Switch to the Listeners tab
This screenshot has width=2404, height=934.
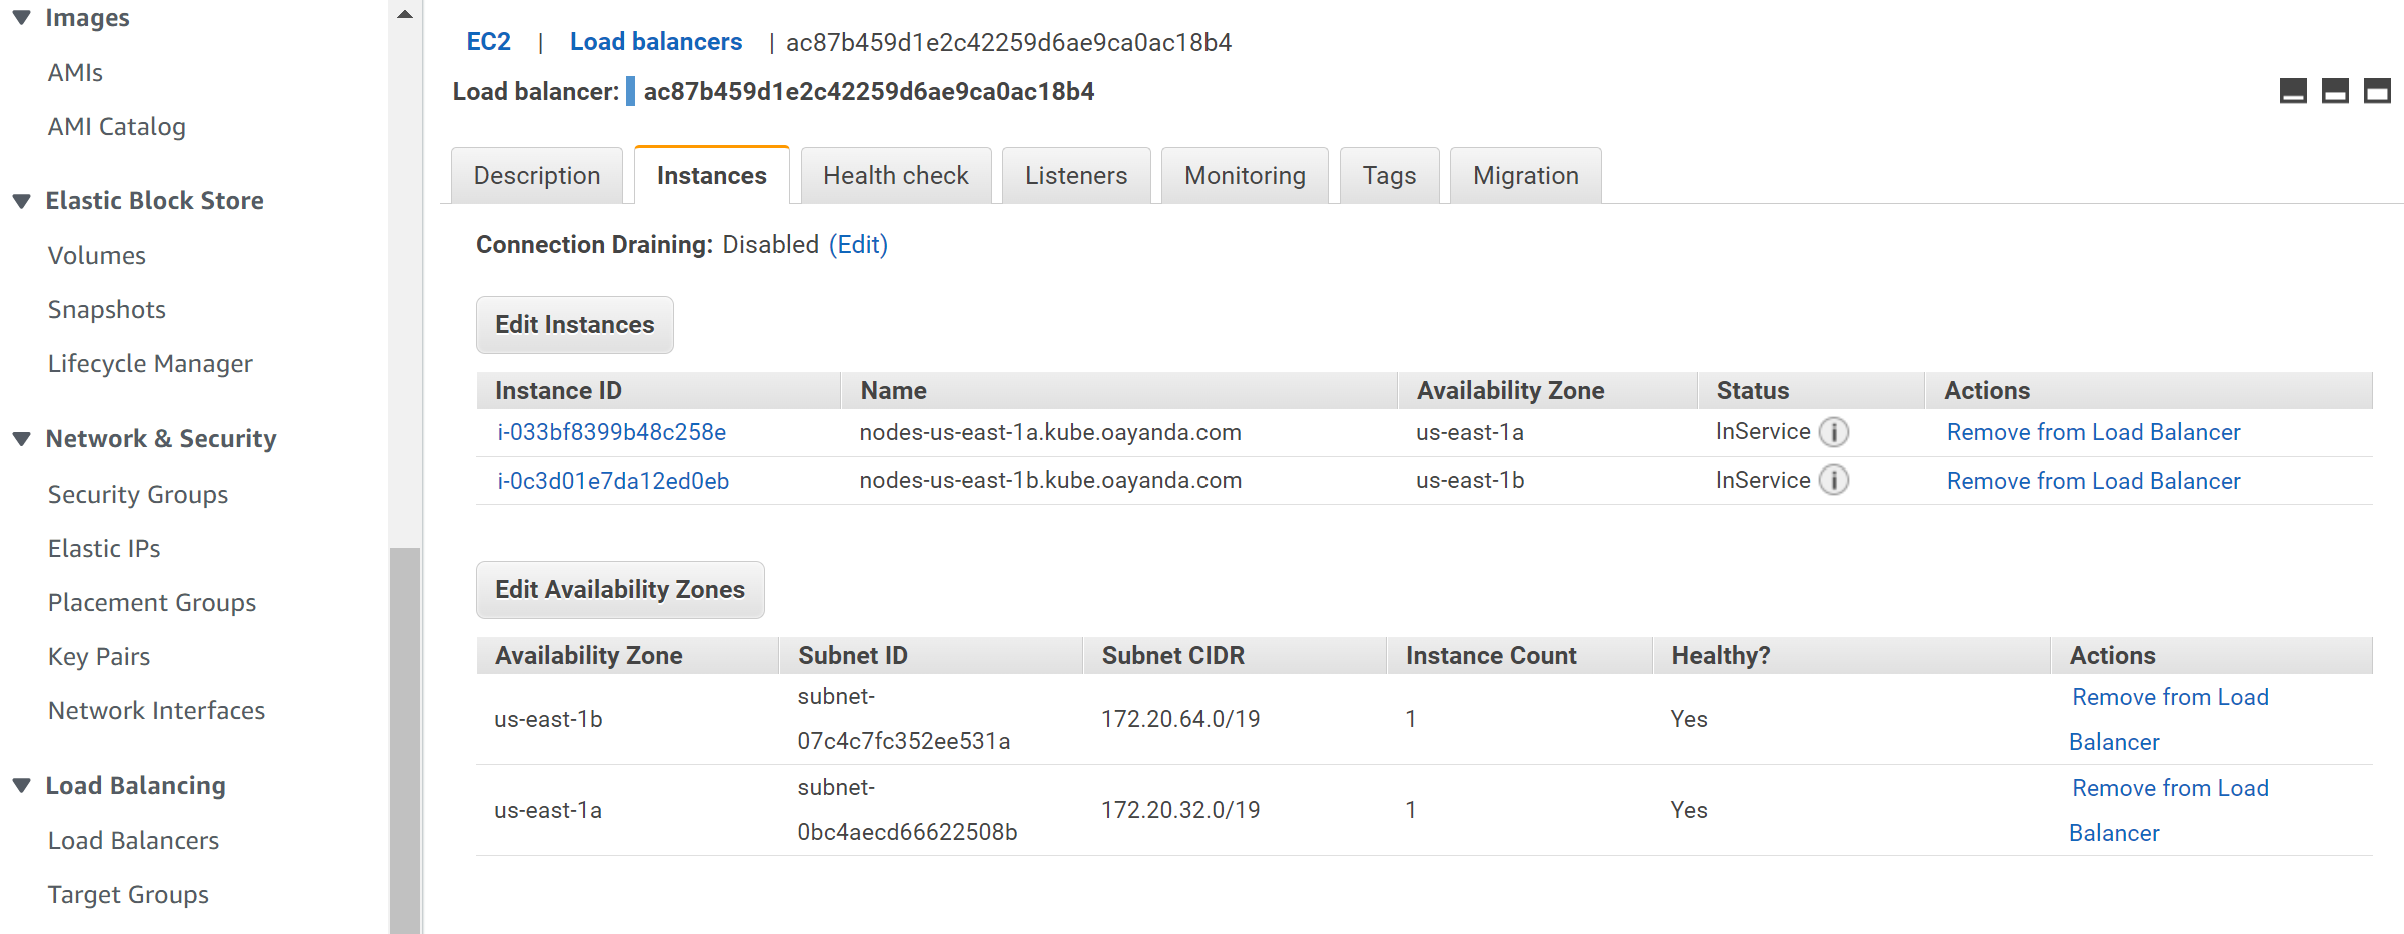(x=1075, y=175)
